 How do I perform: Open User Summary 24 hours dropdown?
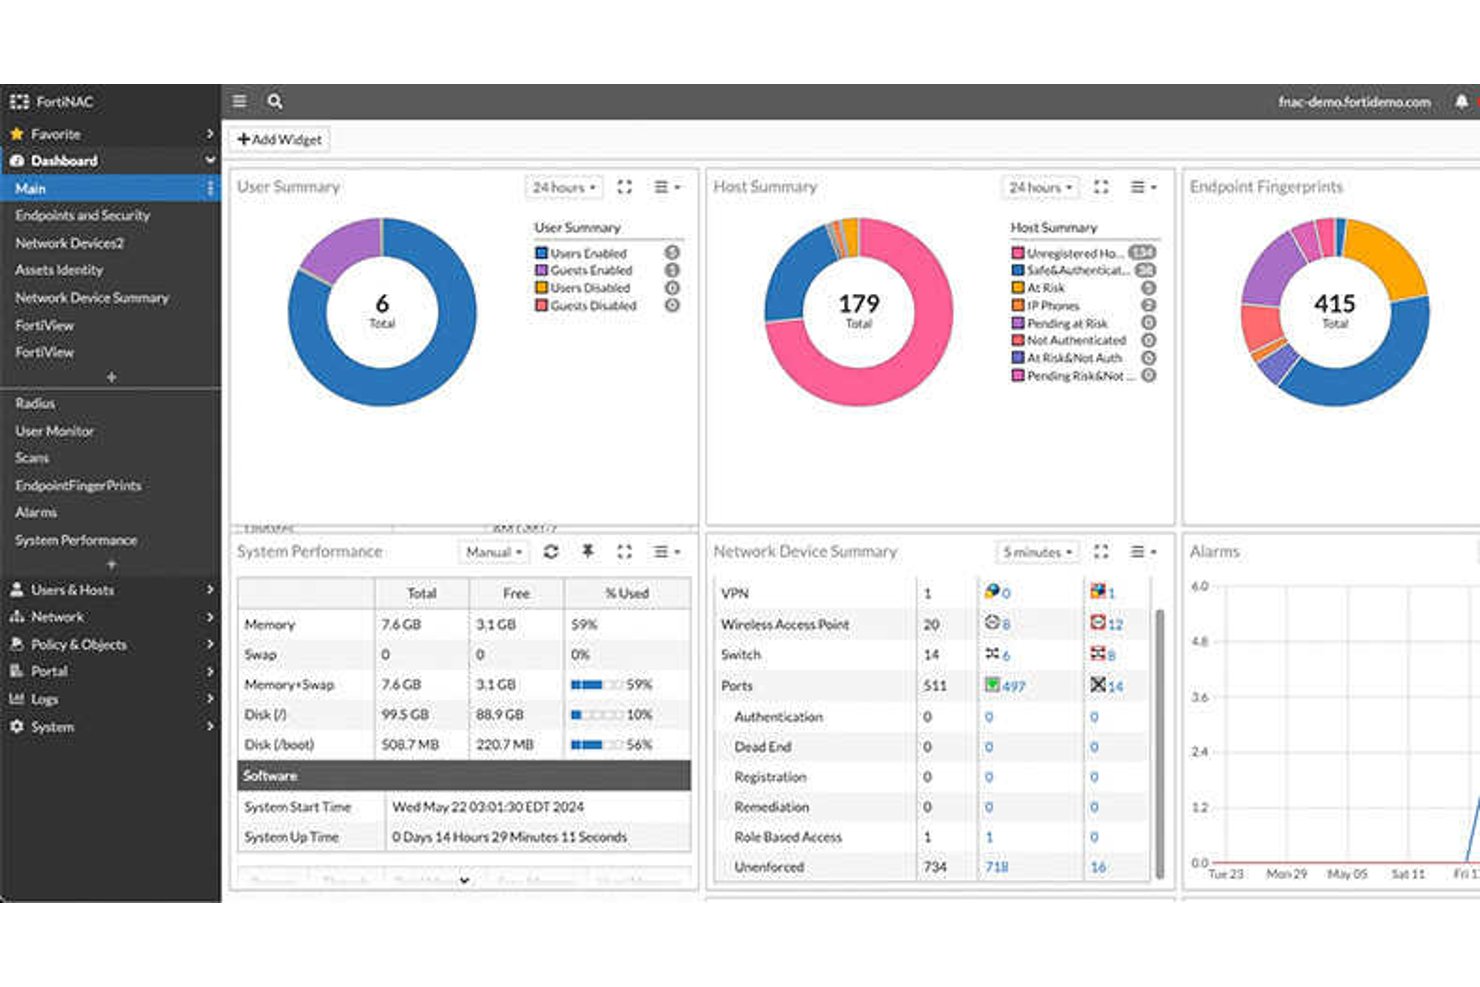(564, 187)
